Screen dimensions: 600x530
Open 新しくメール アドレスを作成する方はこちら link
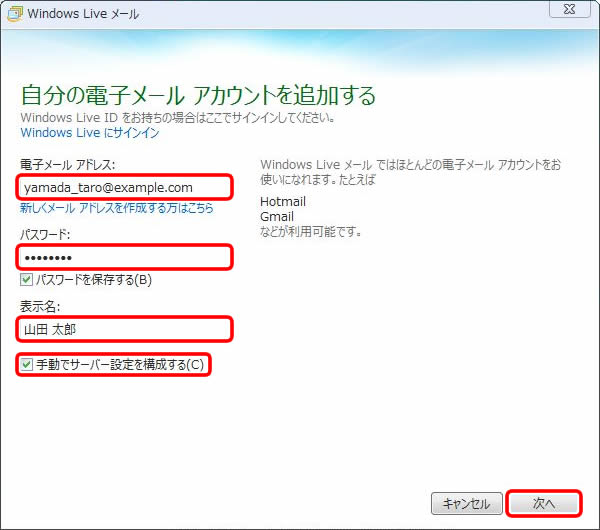[116, 209]
